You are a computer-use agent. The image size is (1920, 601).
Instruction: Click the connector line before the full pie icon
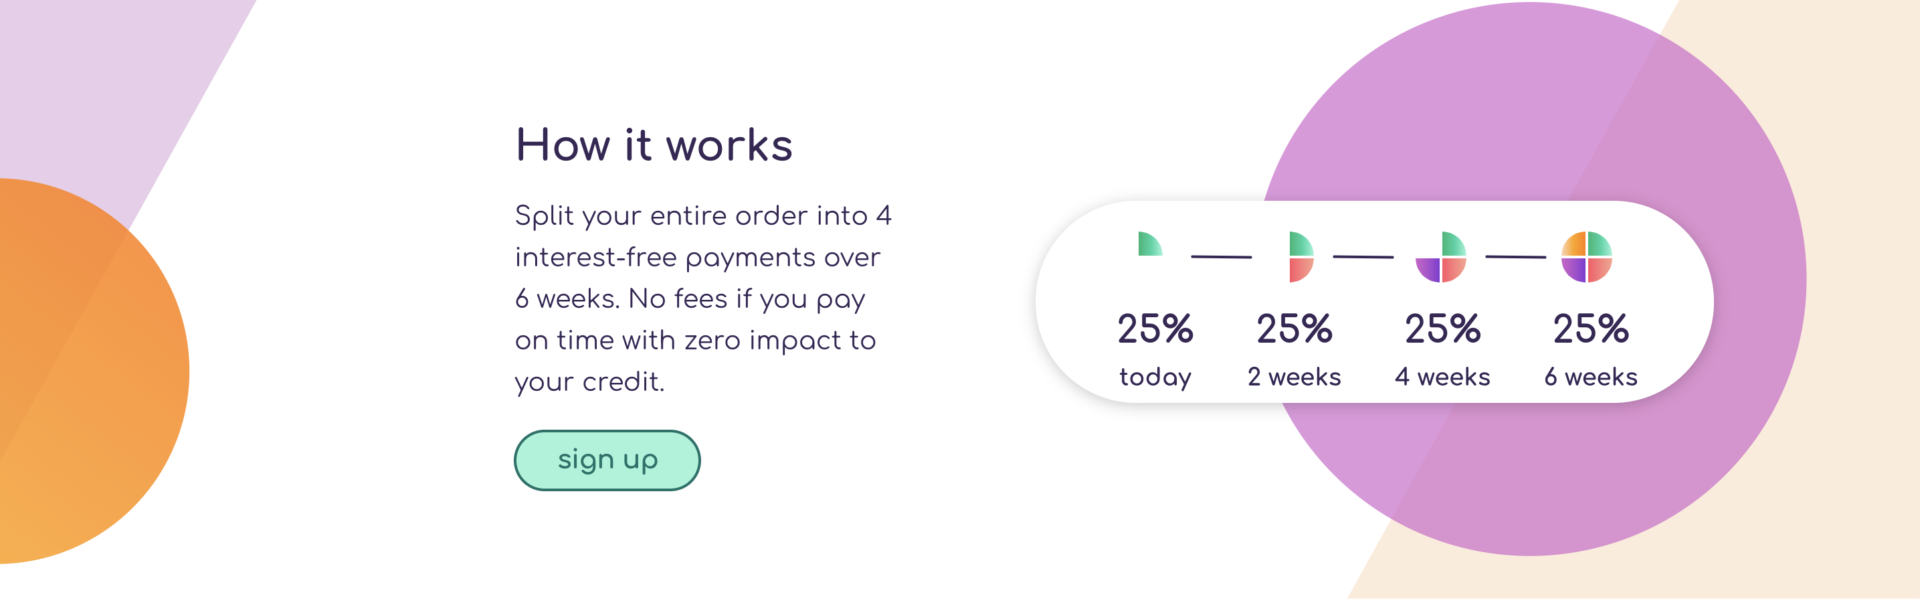[1515, 257]
